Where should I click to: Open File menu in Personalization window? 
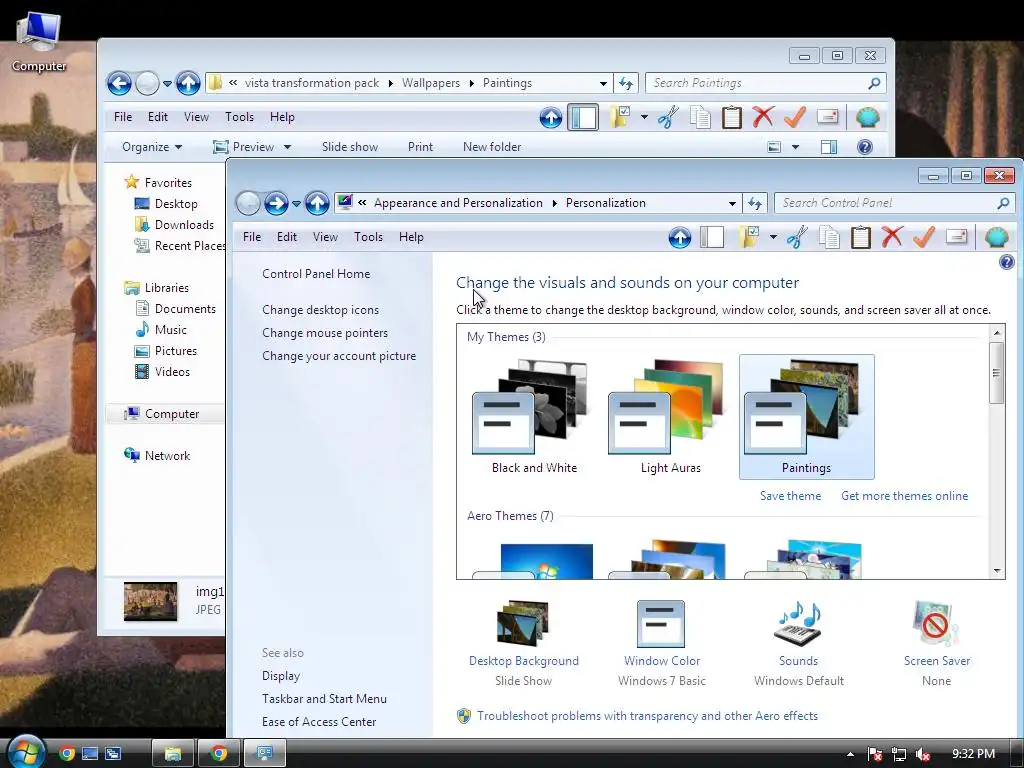pos(251,237)
